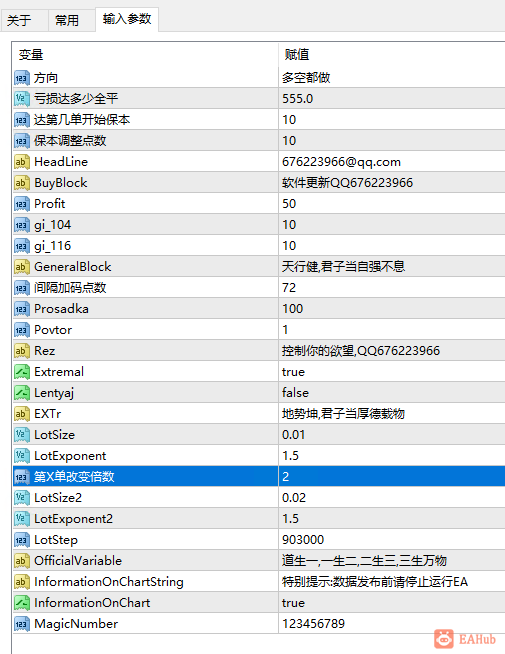
Task: Click the 地势坤,君子当厚德载物 value
Action: point(343,414)
